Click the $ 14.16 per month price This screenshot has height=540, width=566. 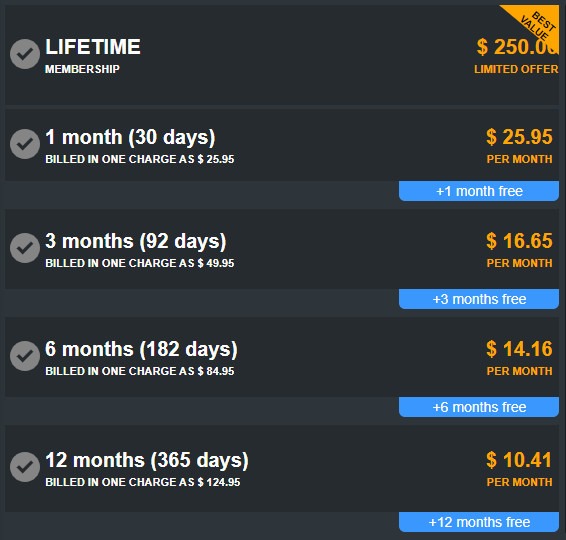point(519,349)
